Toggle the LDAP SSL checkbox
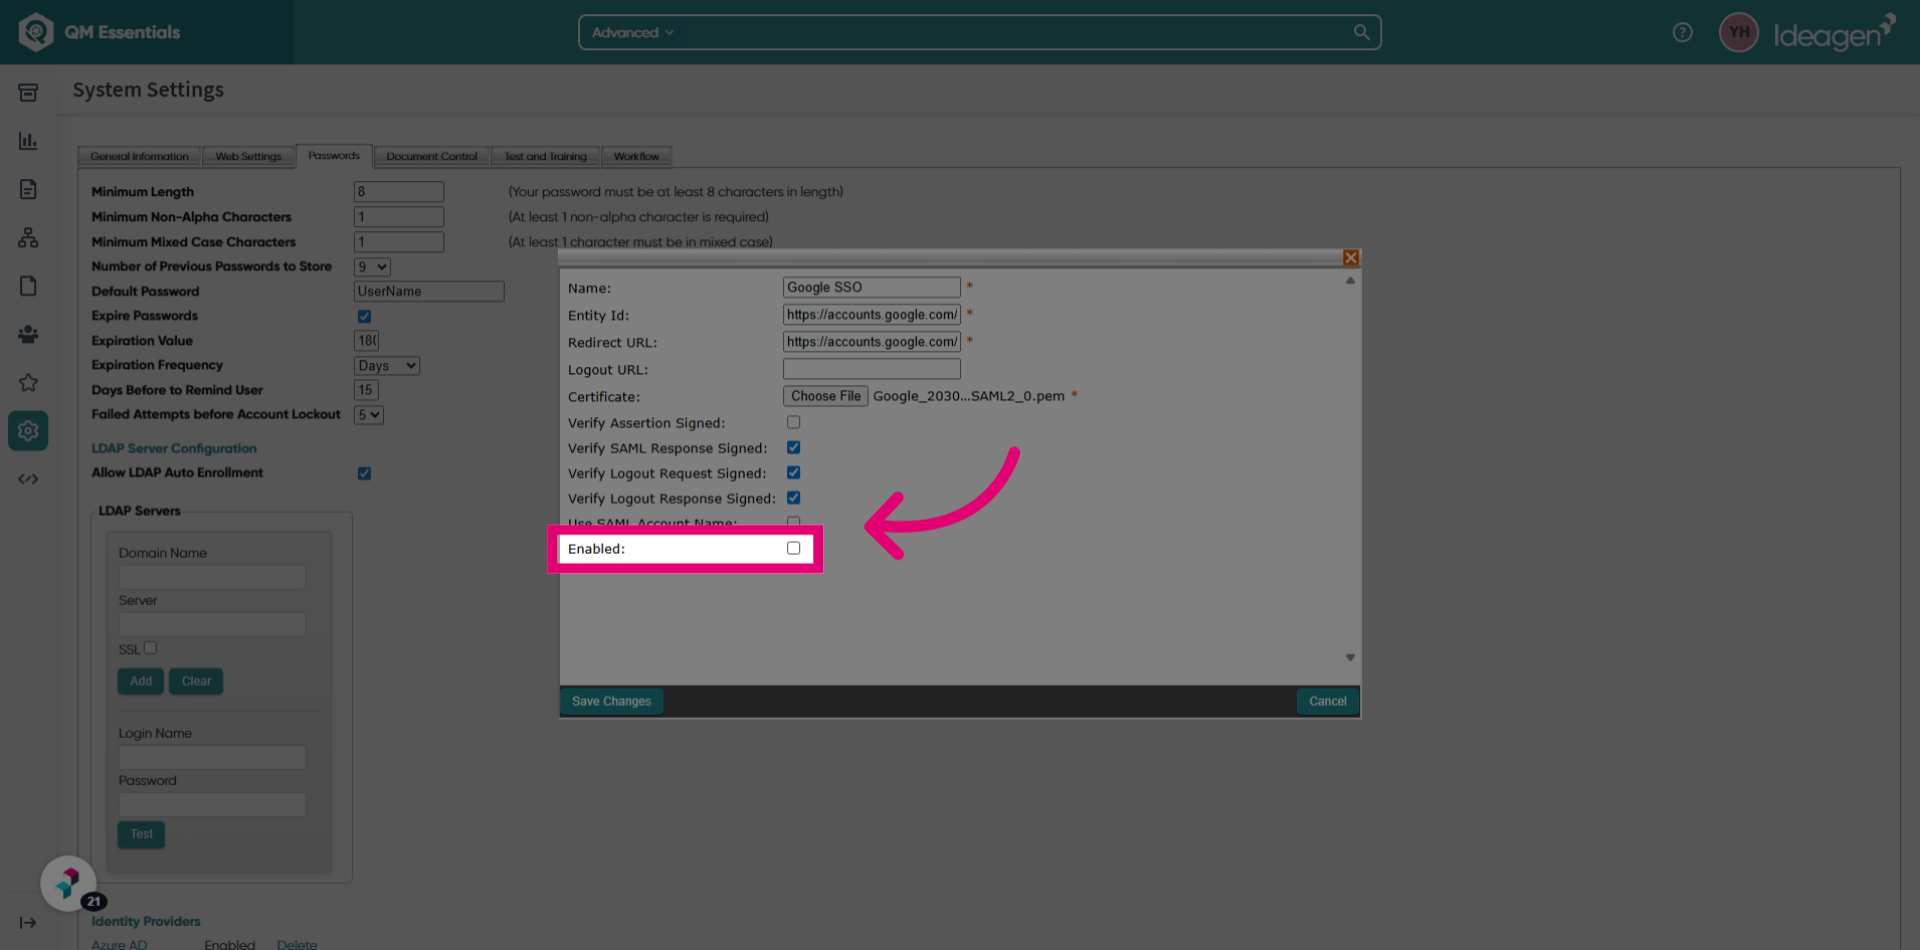The width and height of the screenshot is (1920, 950). click(151, 648)
